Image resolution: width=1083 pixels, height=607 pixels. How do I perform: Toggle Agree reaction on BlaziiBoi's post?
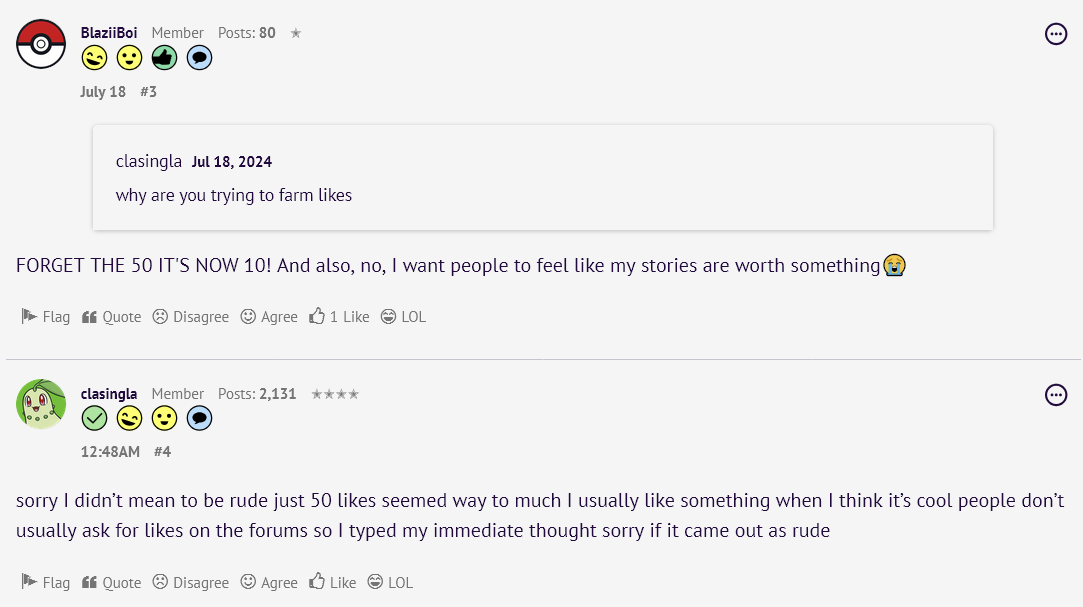click(x=269, y=316)
